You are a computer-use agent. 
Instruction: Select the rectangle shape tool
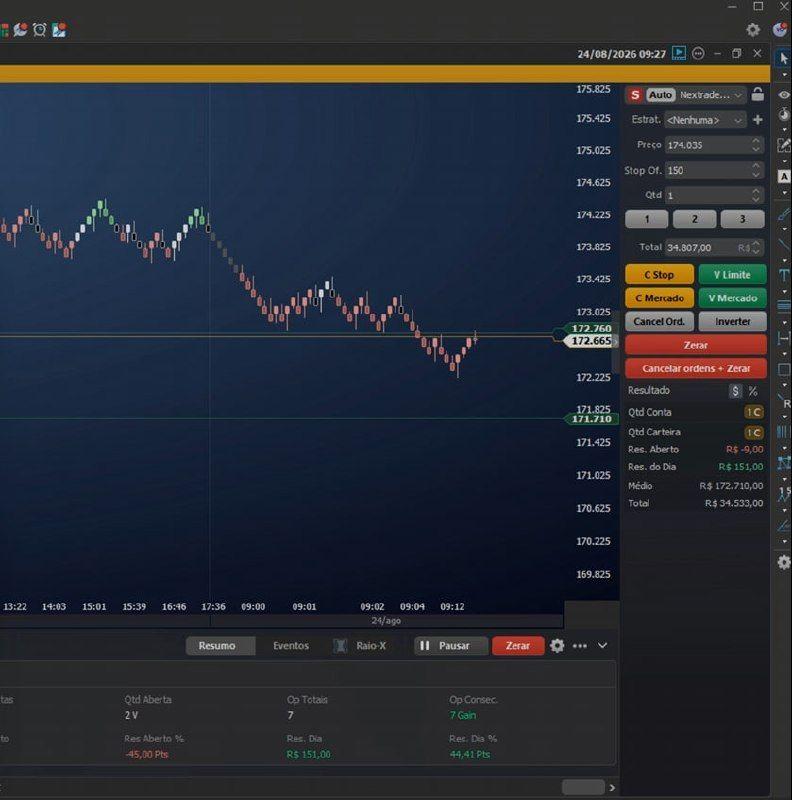[784, 369]
